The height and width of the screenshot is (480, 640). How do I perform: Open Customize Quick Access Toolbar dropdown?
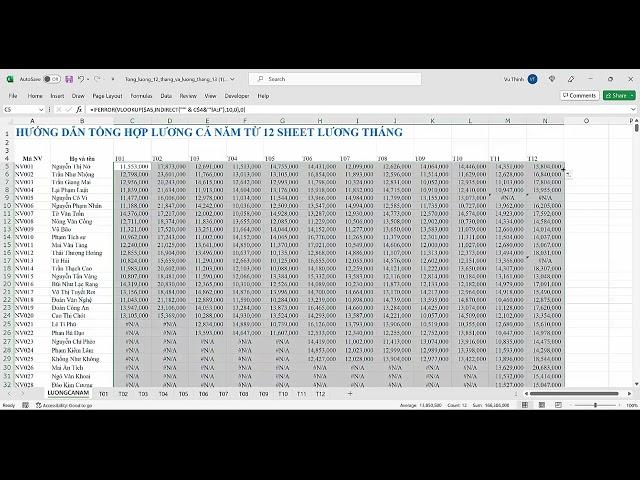tap(113, 79)
